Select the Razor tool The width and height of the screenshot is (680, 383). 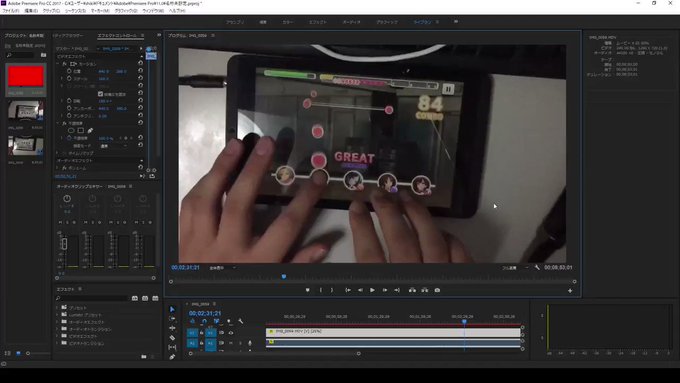[x=172, y=338]
